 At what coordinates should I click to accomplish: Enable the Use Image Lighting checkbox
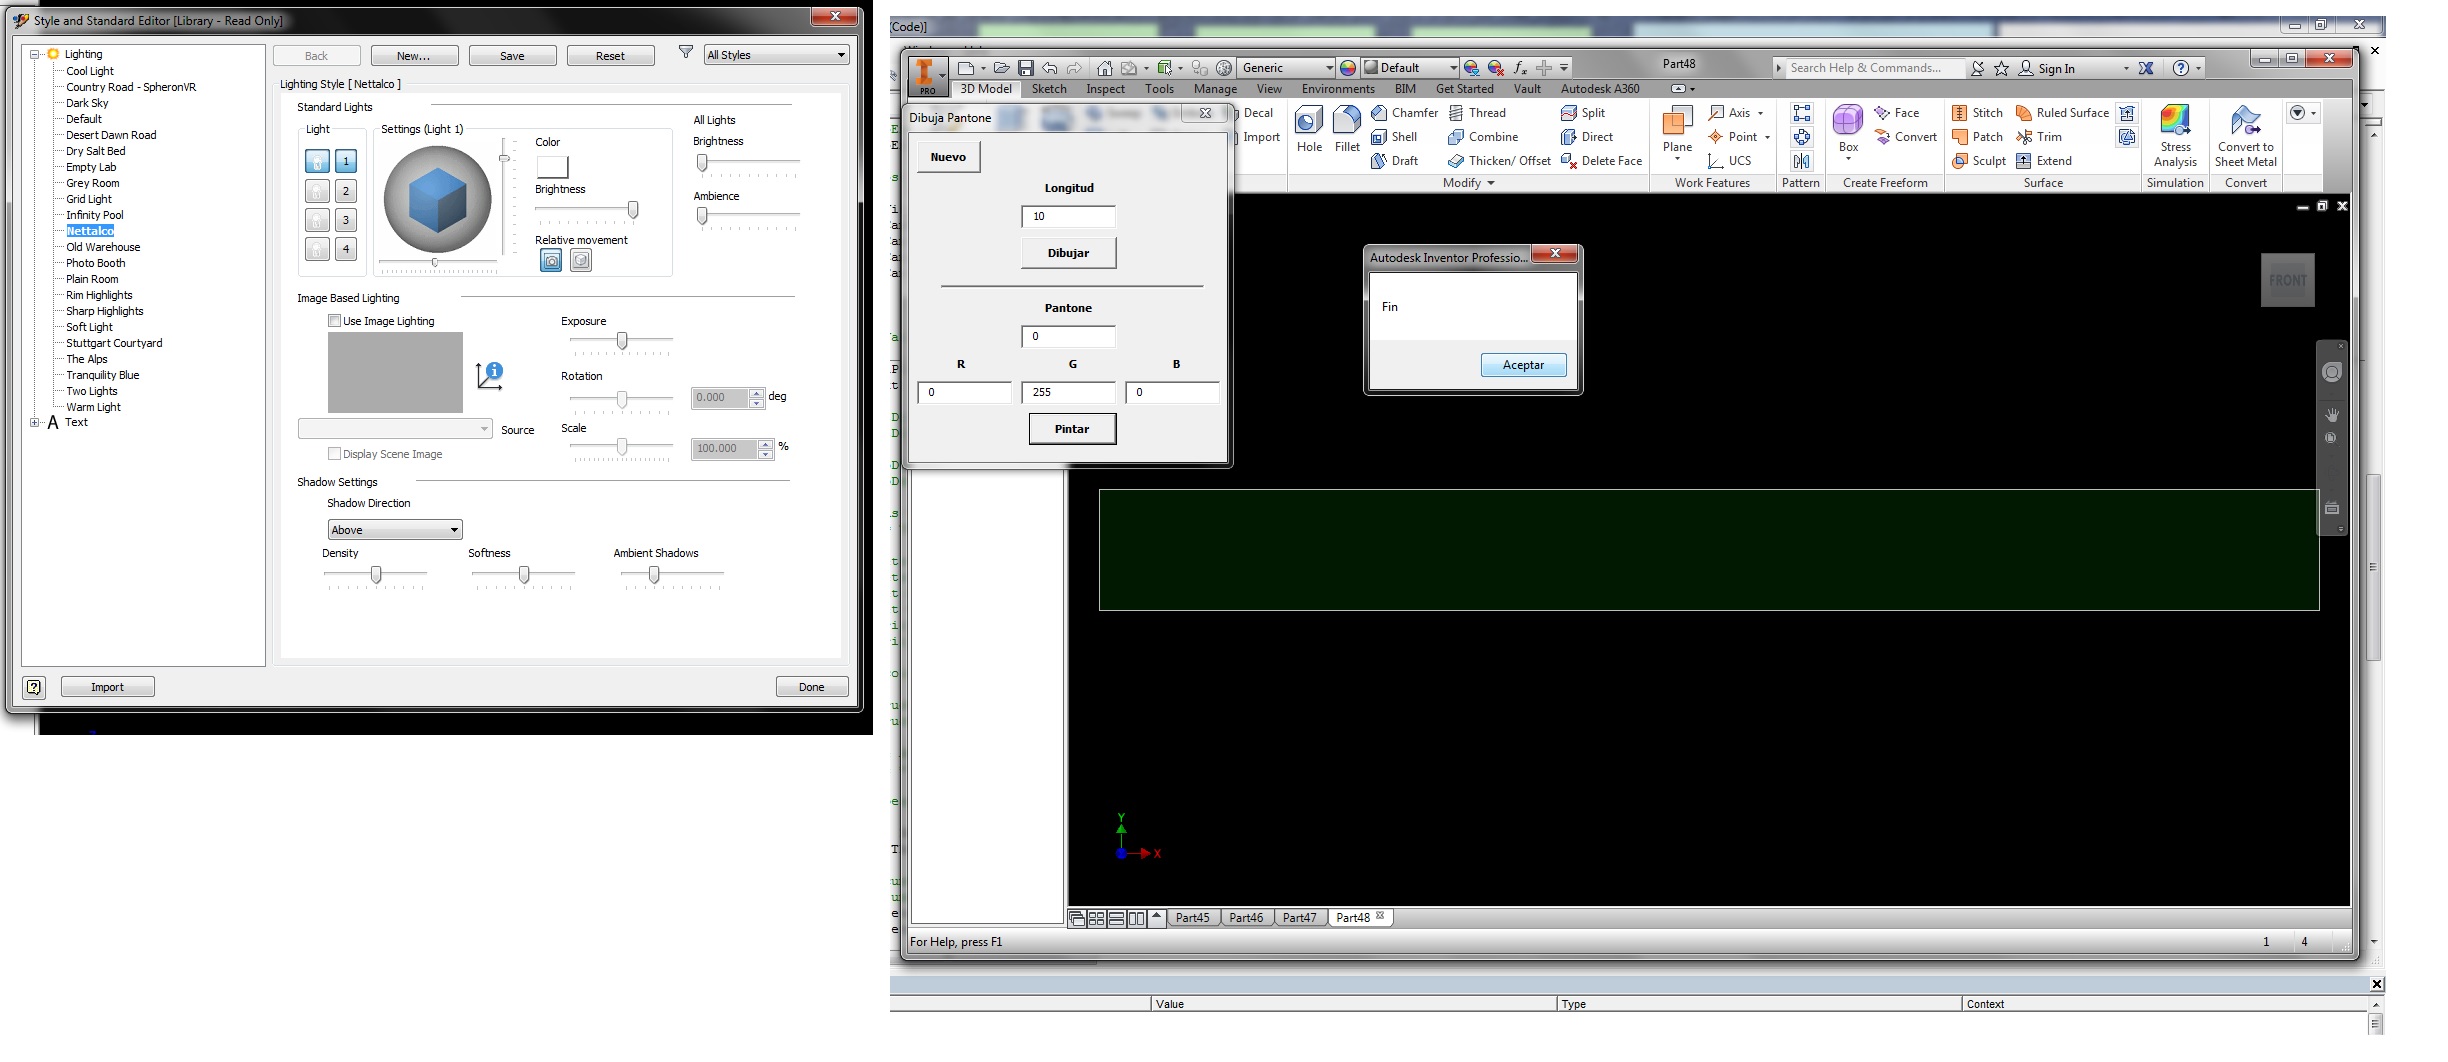pos(336,320)
